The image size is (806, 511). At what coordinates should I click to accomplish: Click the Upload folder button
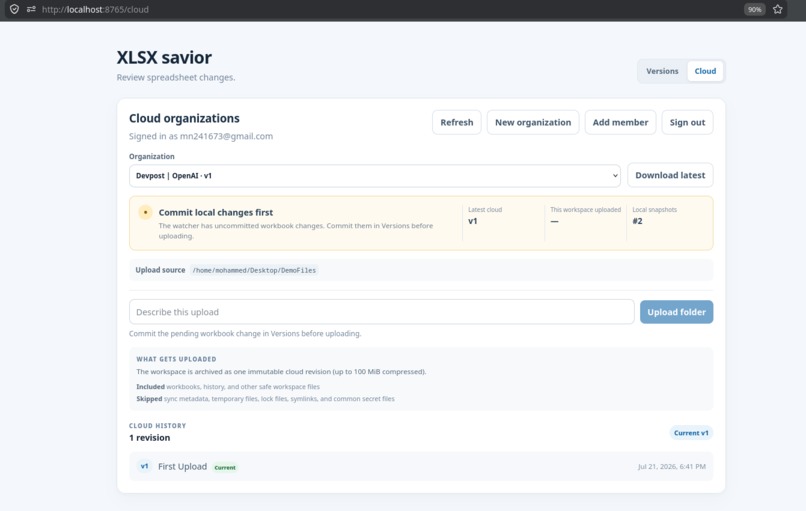[x=676, y=312]
